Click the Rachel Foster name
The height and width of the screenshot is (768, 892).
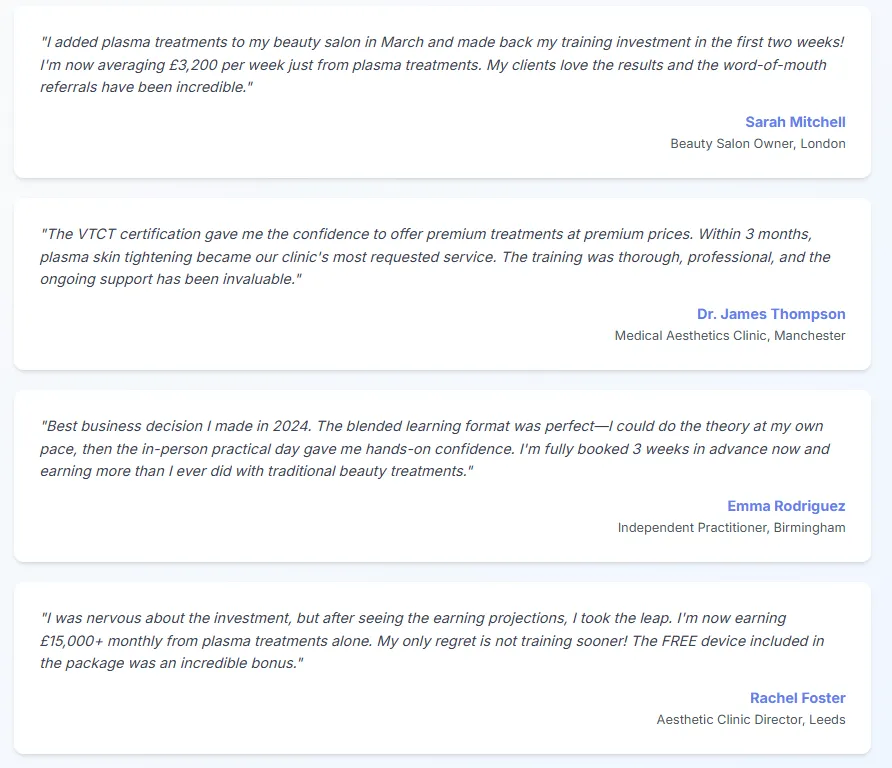click(797, 698)
